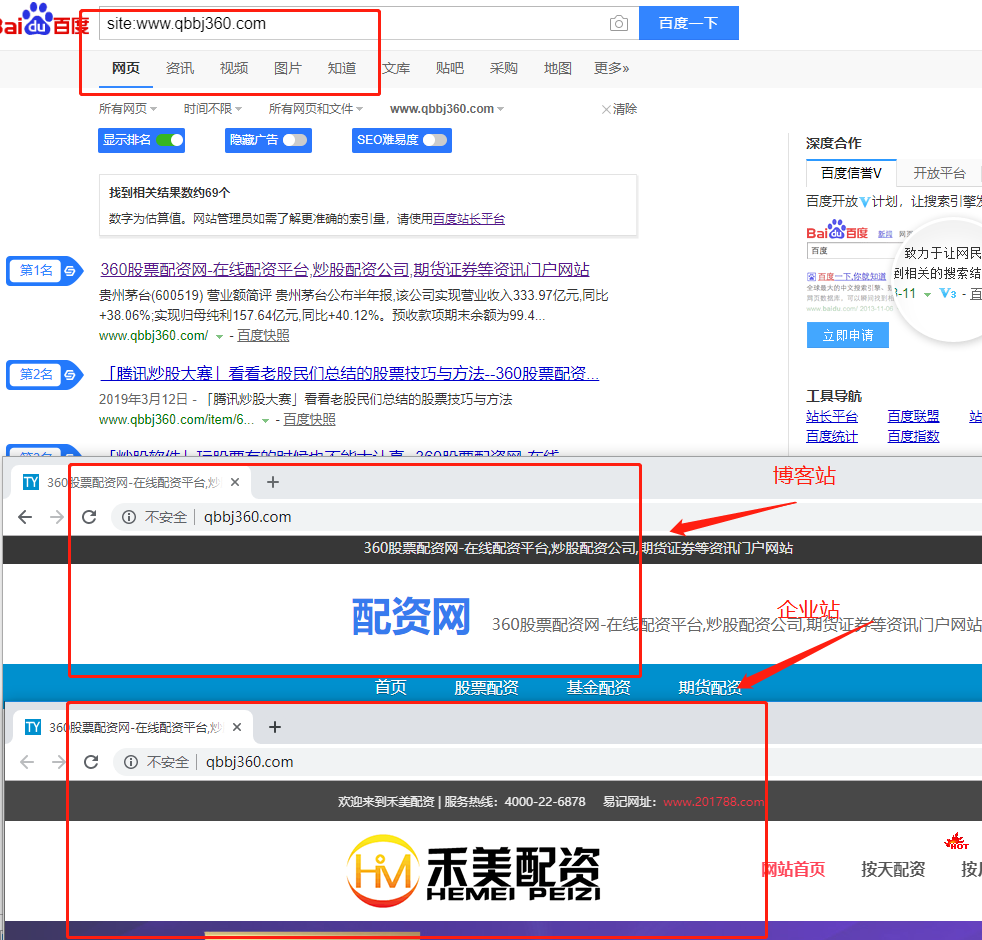
Task: Select the 视频 search tab
Action: click(x=234, y=68)
